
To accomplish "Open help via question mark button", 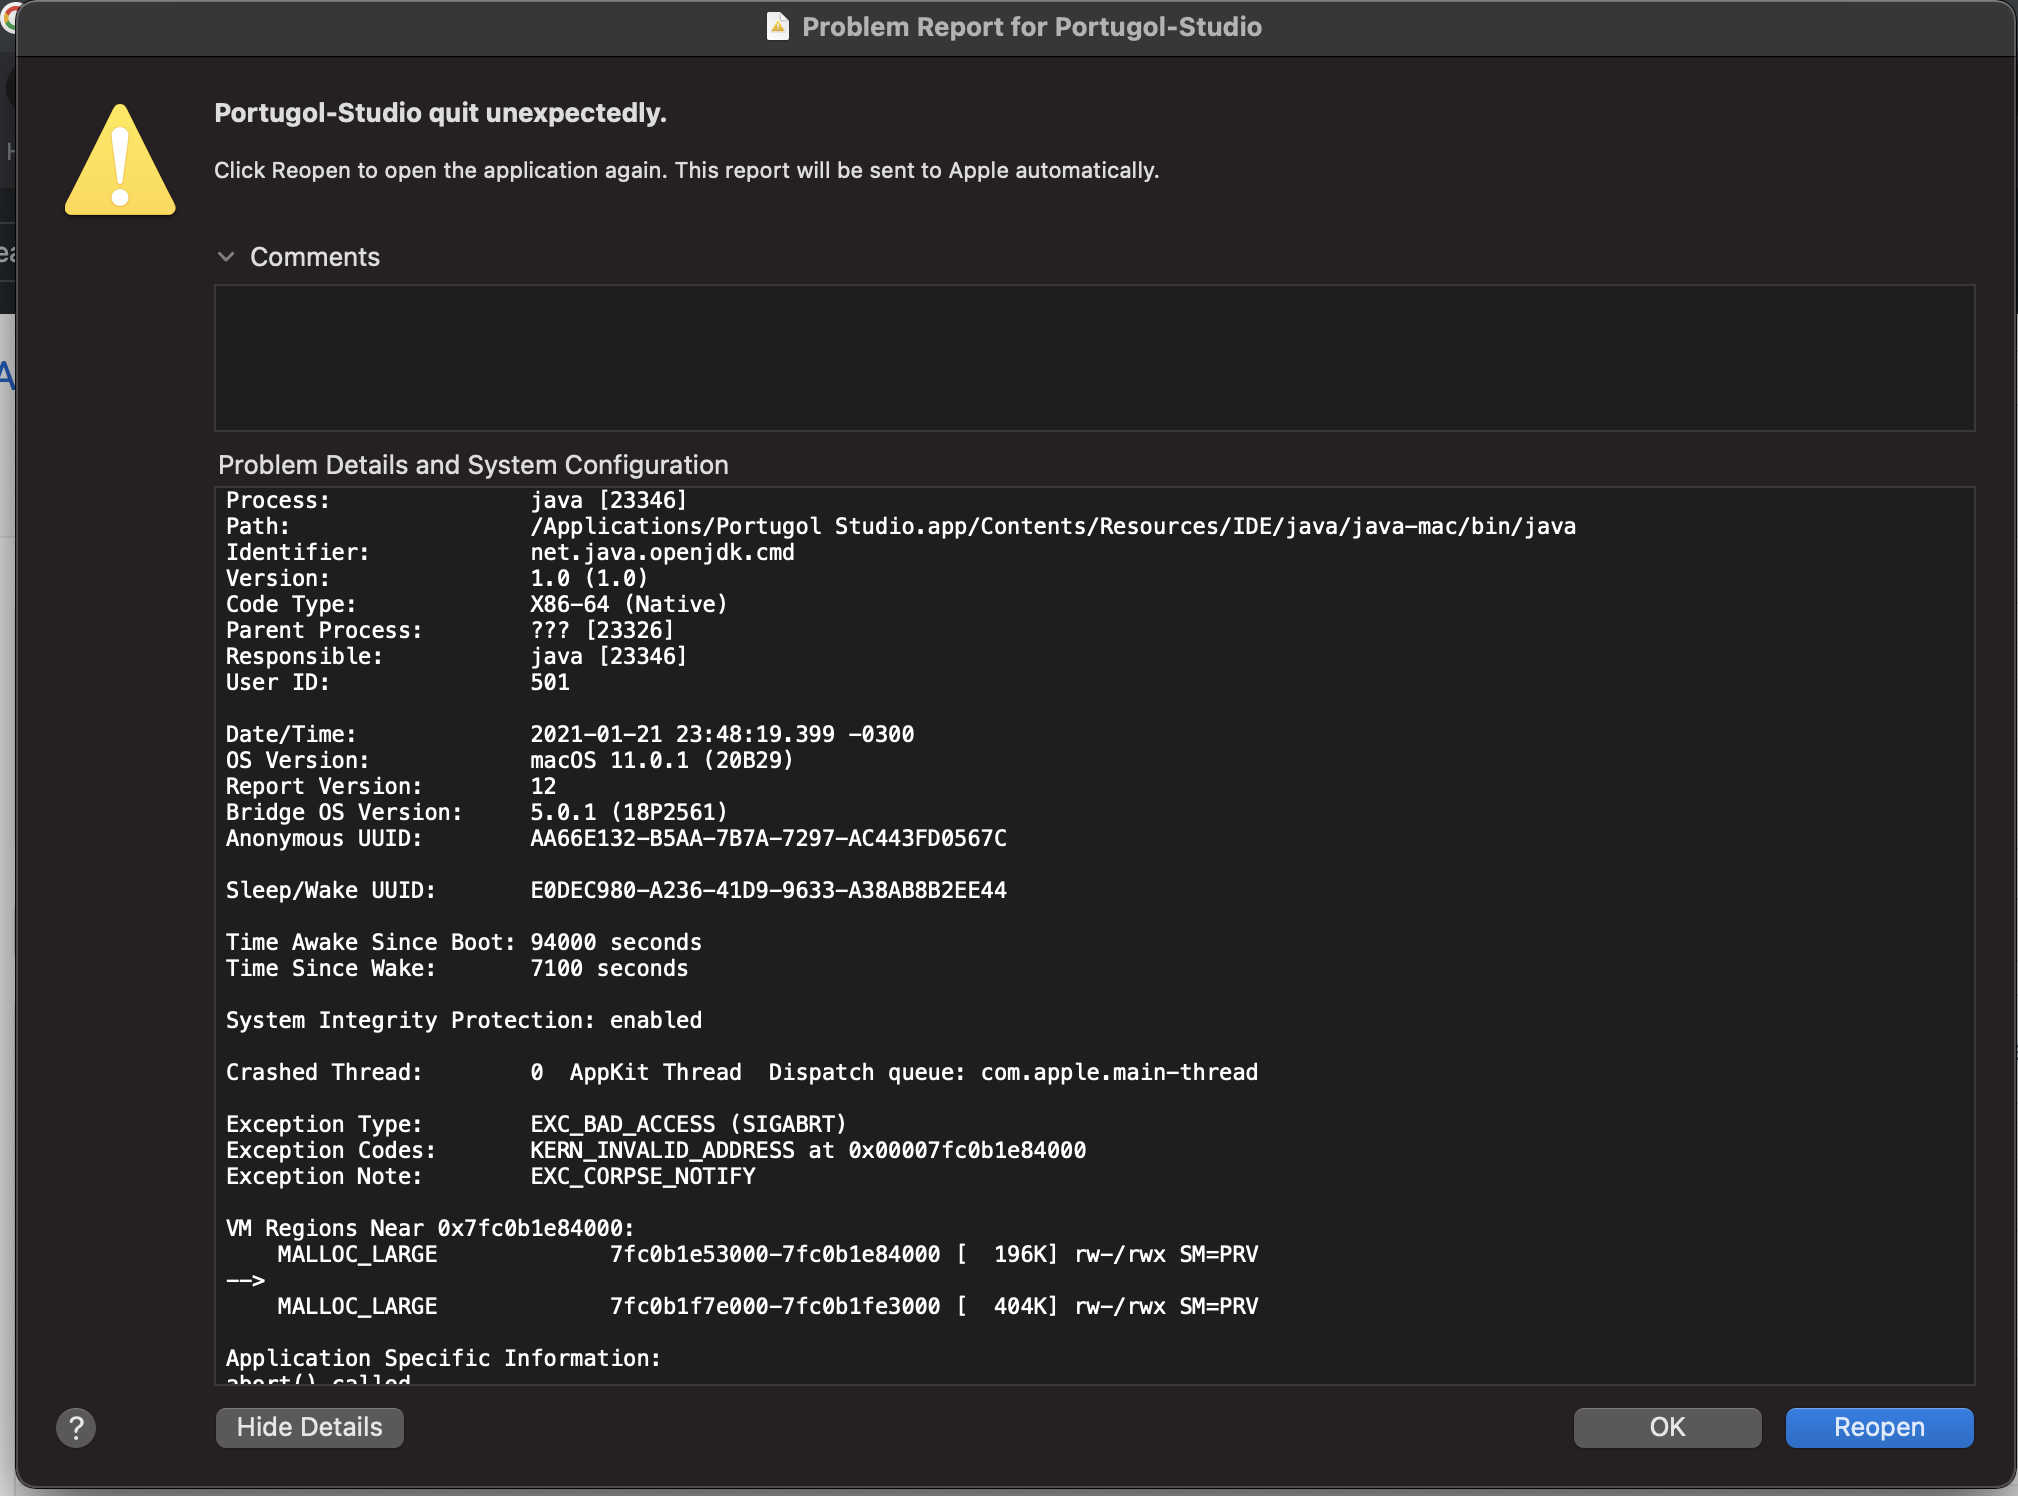I will coord(76,1428).
